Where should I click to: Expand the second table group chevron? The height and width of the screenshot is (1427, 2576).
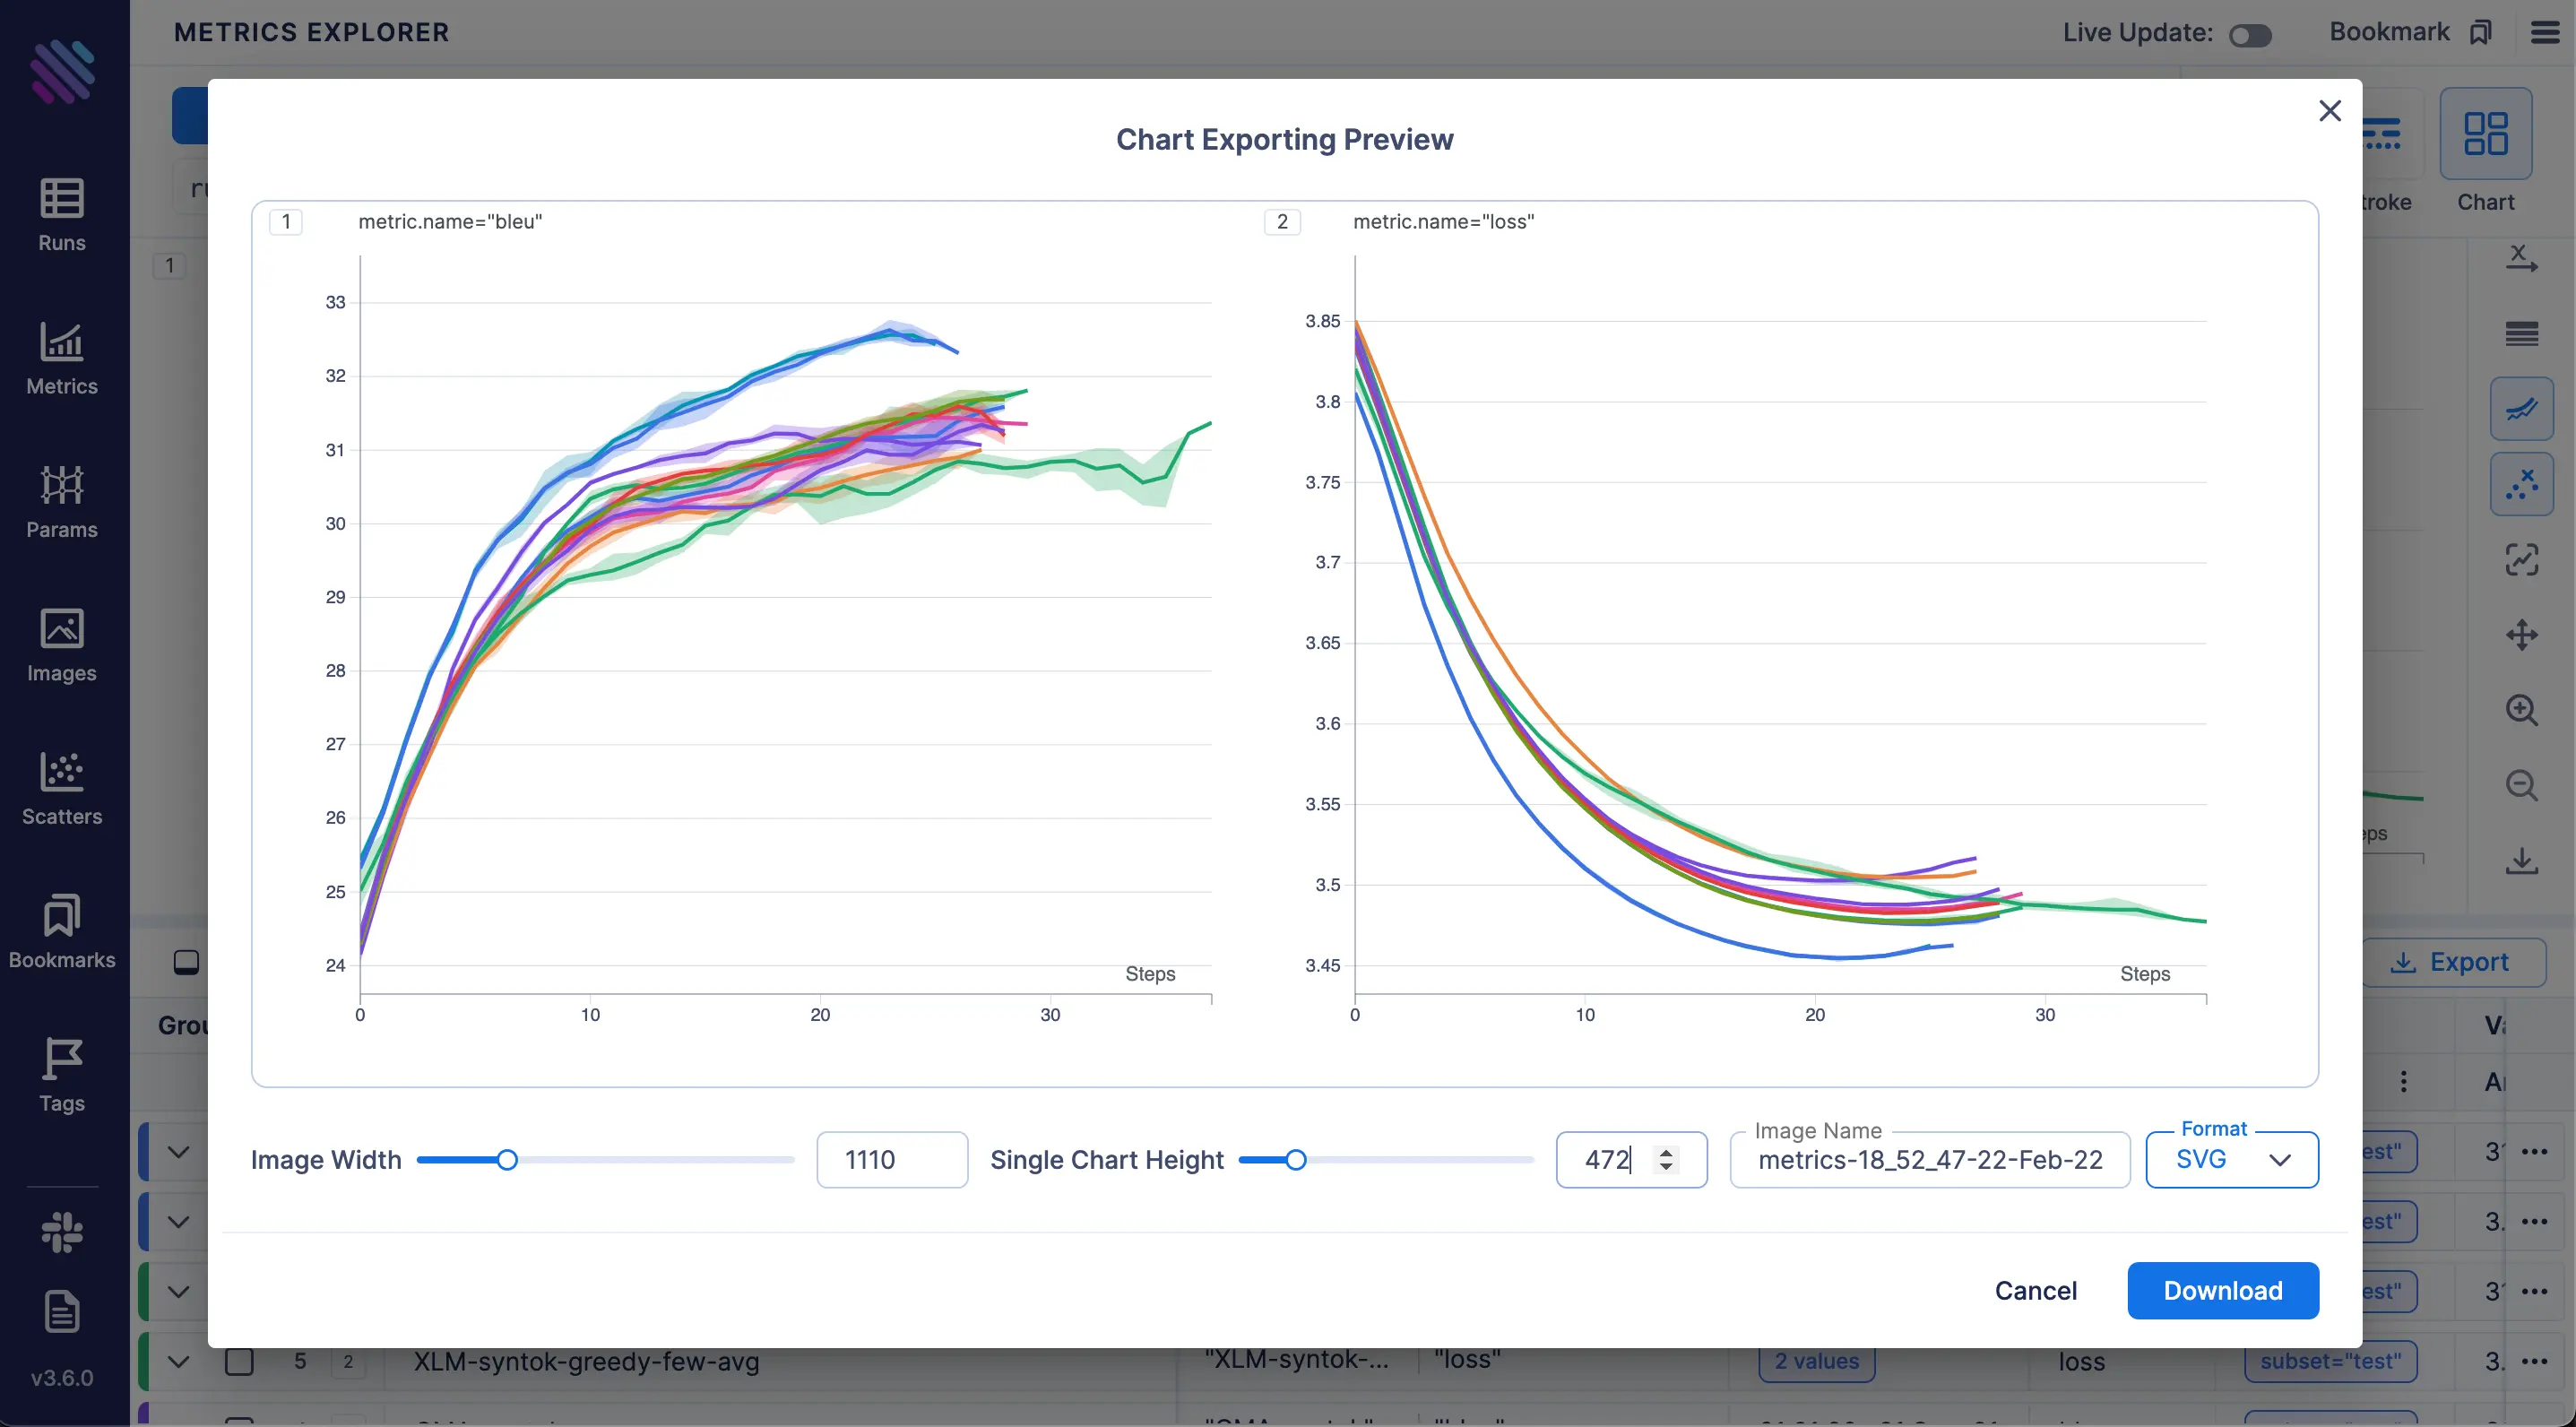[x=178, y=1221]
